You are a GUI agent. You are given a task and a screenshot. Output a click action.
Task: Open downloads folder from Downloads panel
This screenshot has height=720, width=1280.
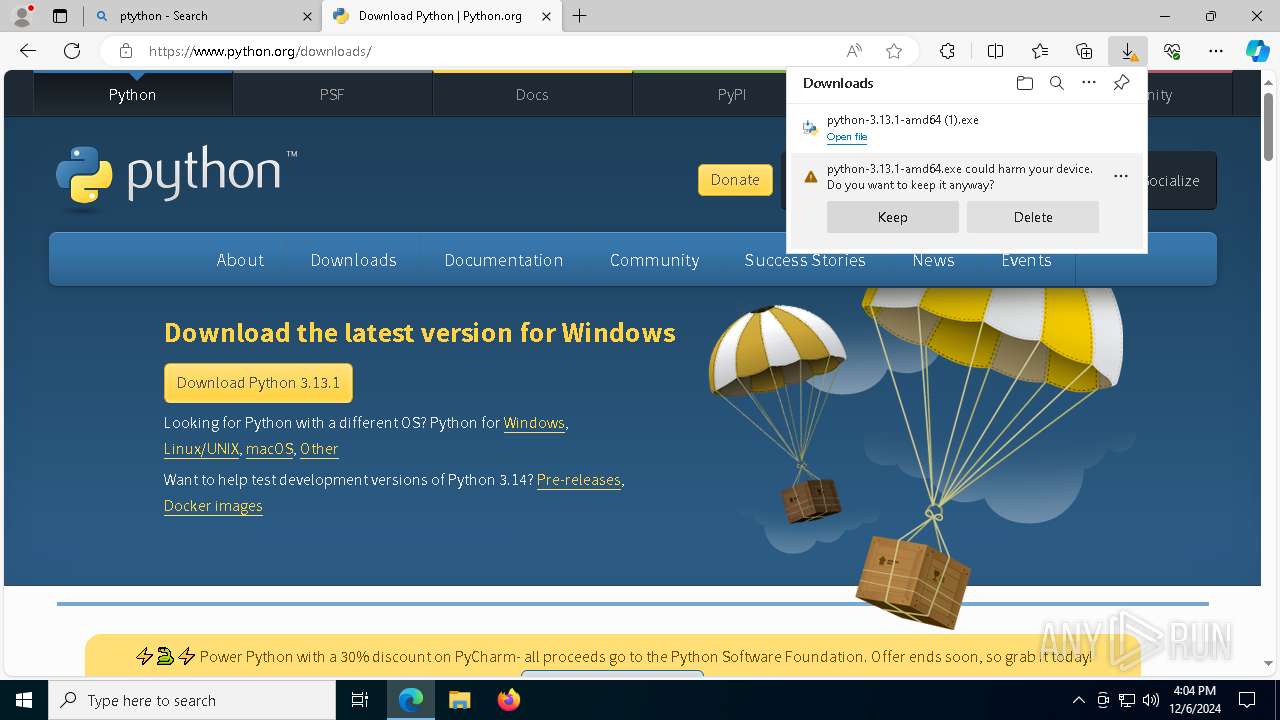point(1024,83)
